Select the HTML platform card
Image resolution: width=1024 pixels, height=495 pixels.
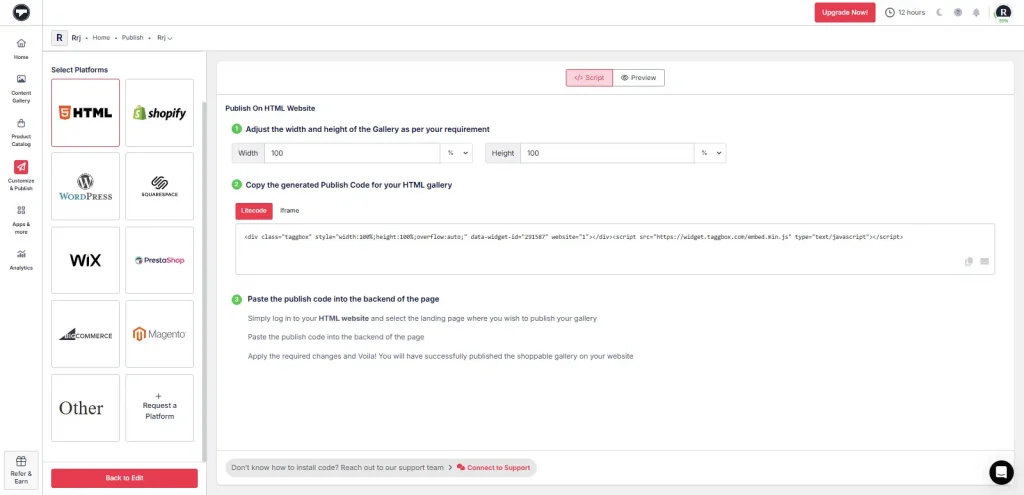86,113
